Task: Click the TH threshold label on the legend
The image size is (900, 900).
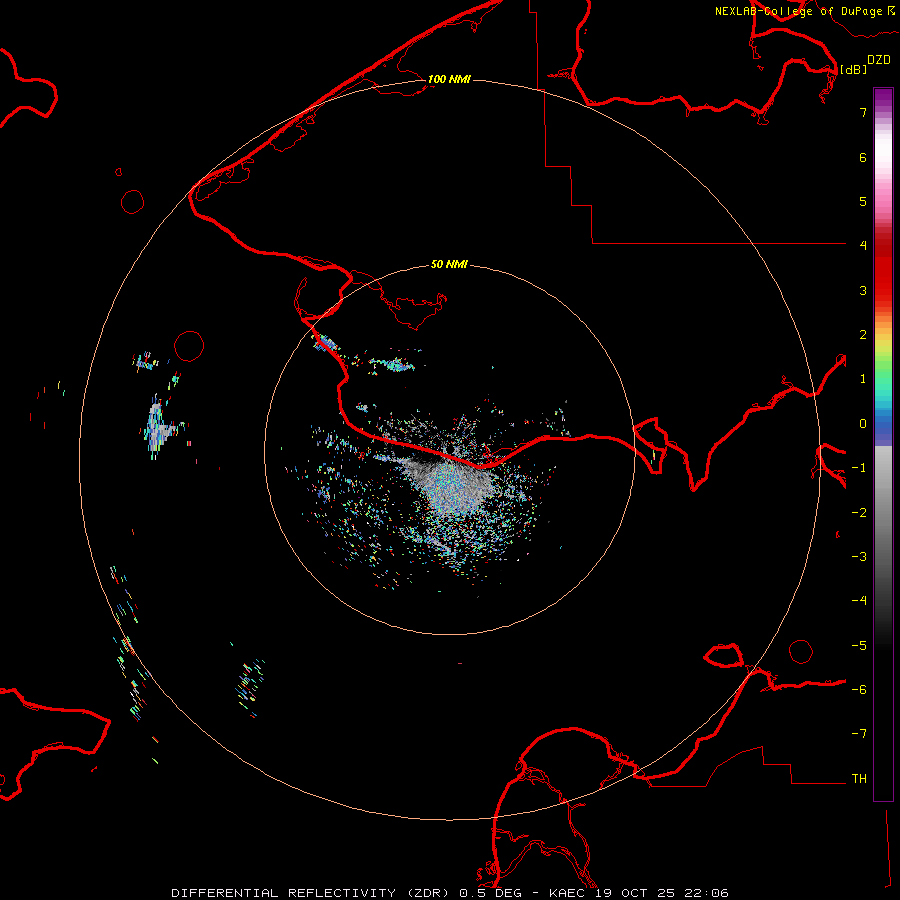Action: 859,779
